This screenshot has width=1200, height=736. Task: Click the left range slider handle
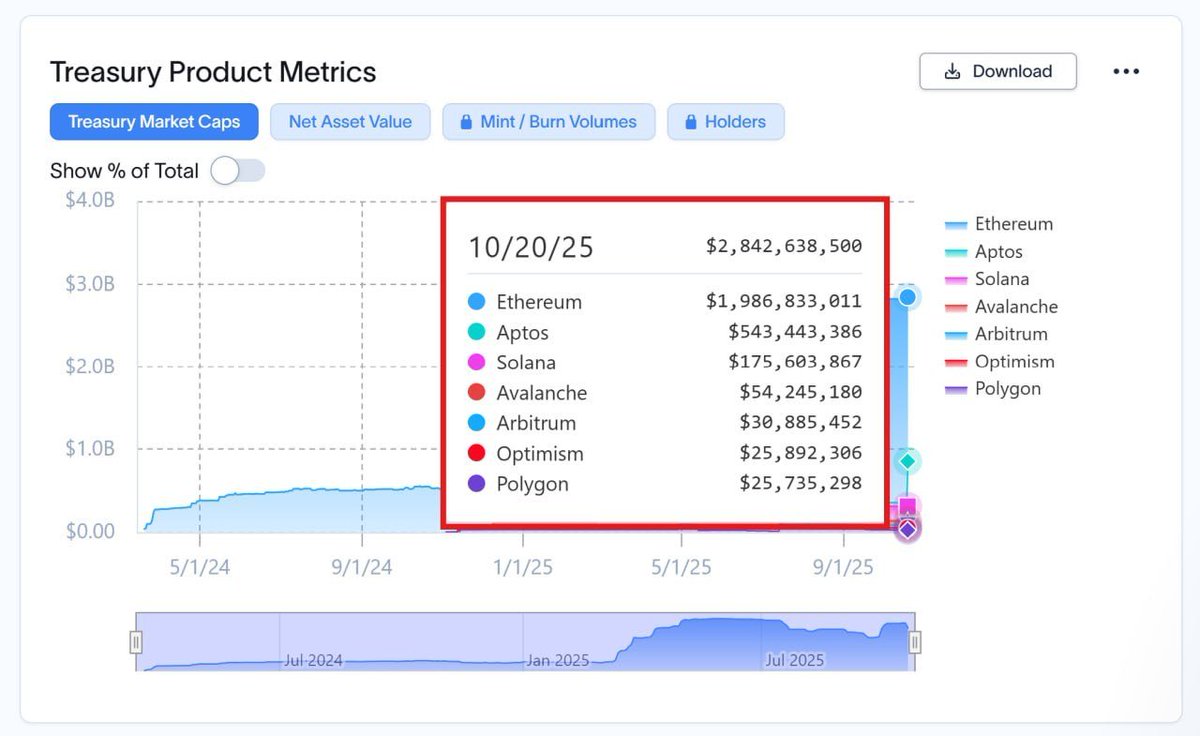pyautogui.click(x=136, y=642)
